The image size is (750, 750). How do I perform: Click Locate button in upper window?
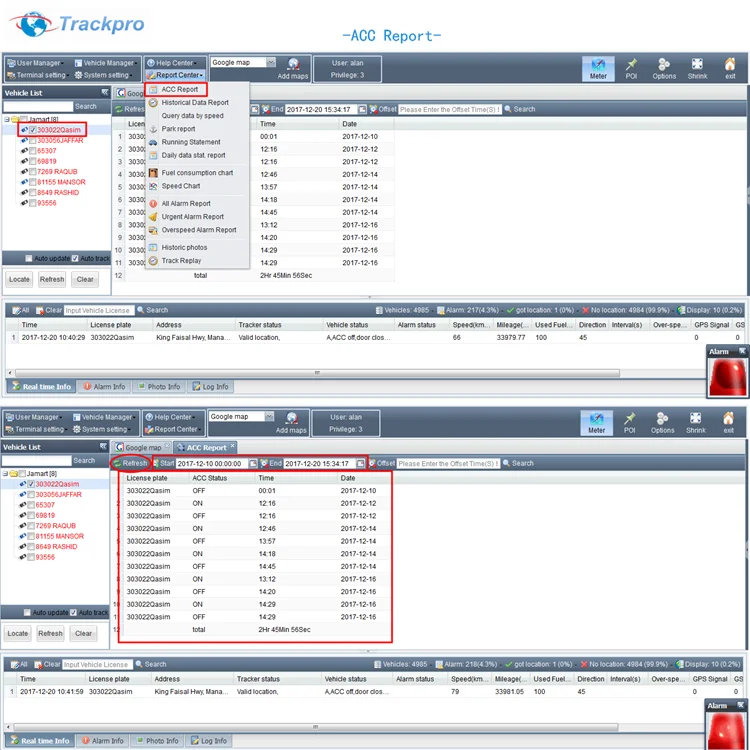(x=19, y=279)
